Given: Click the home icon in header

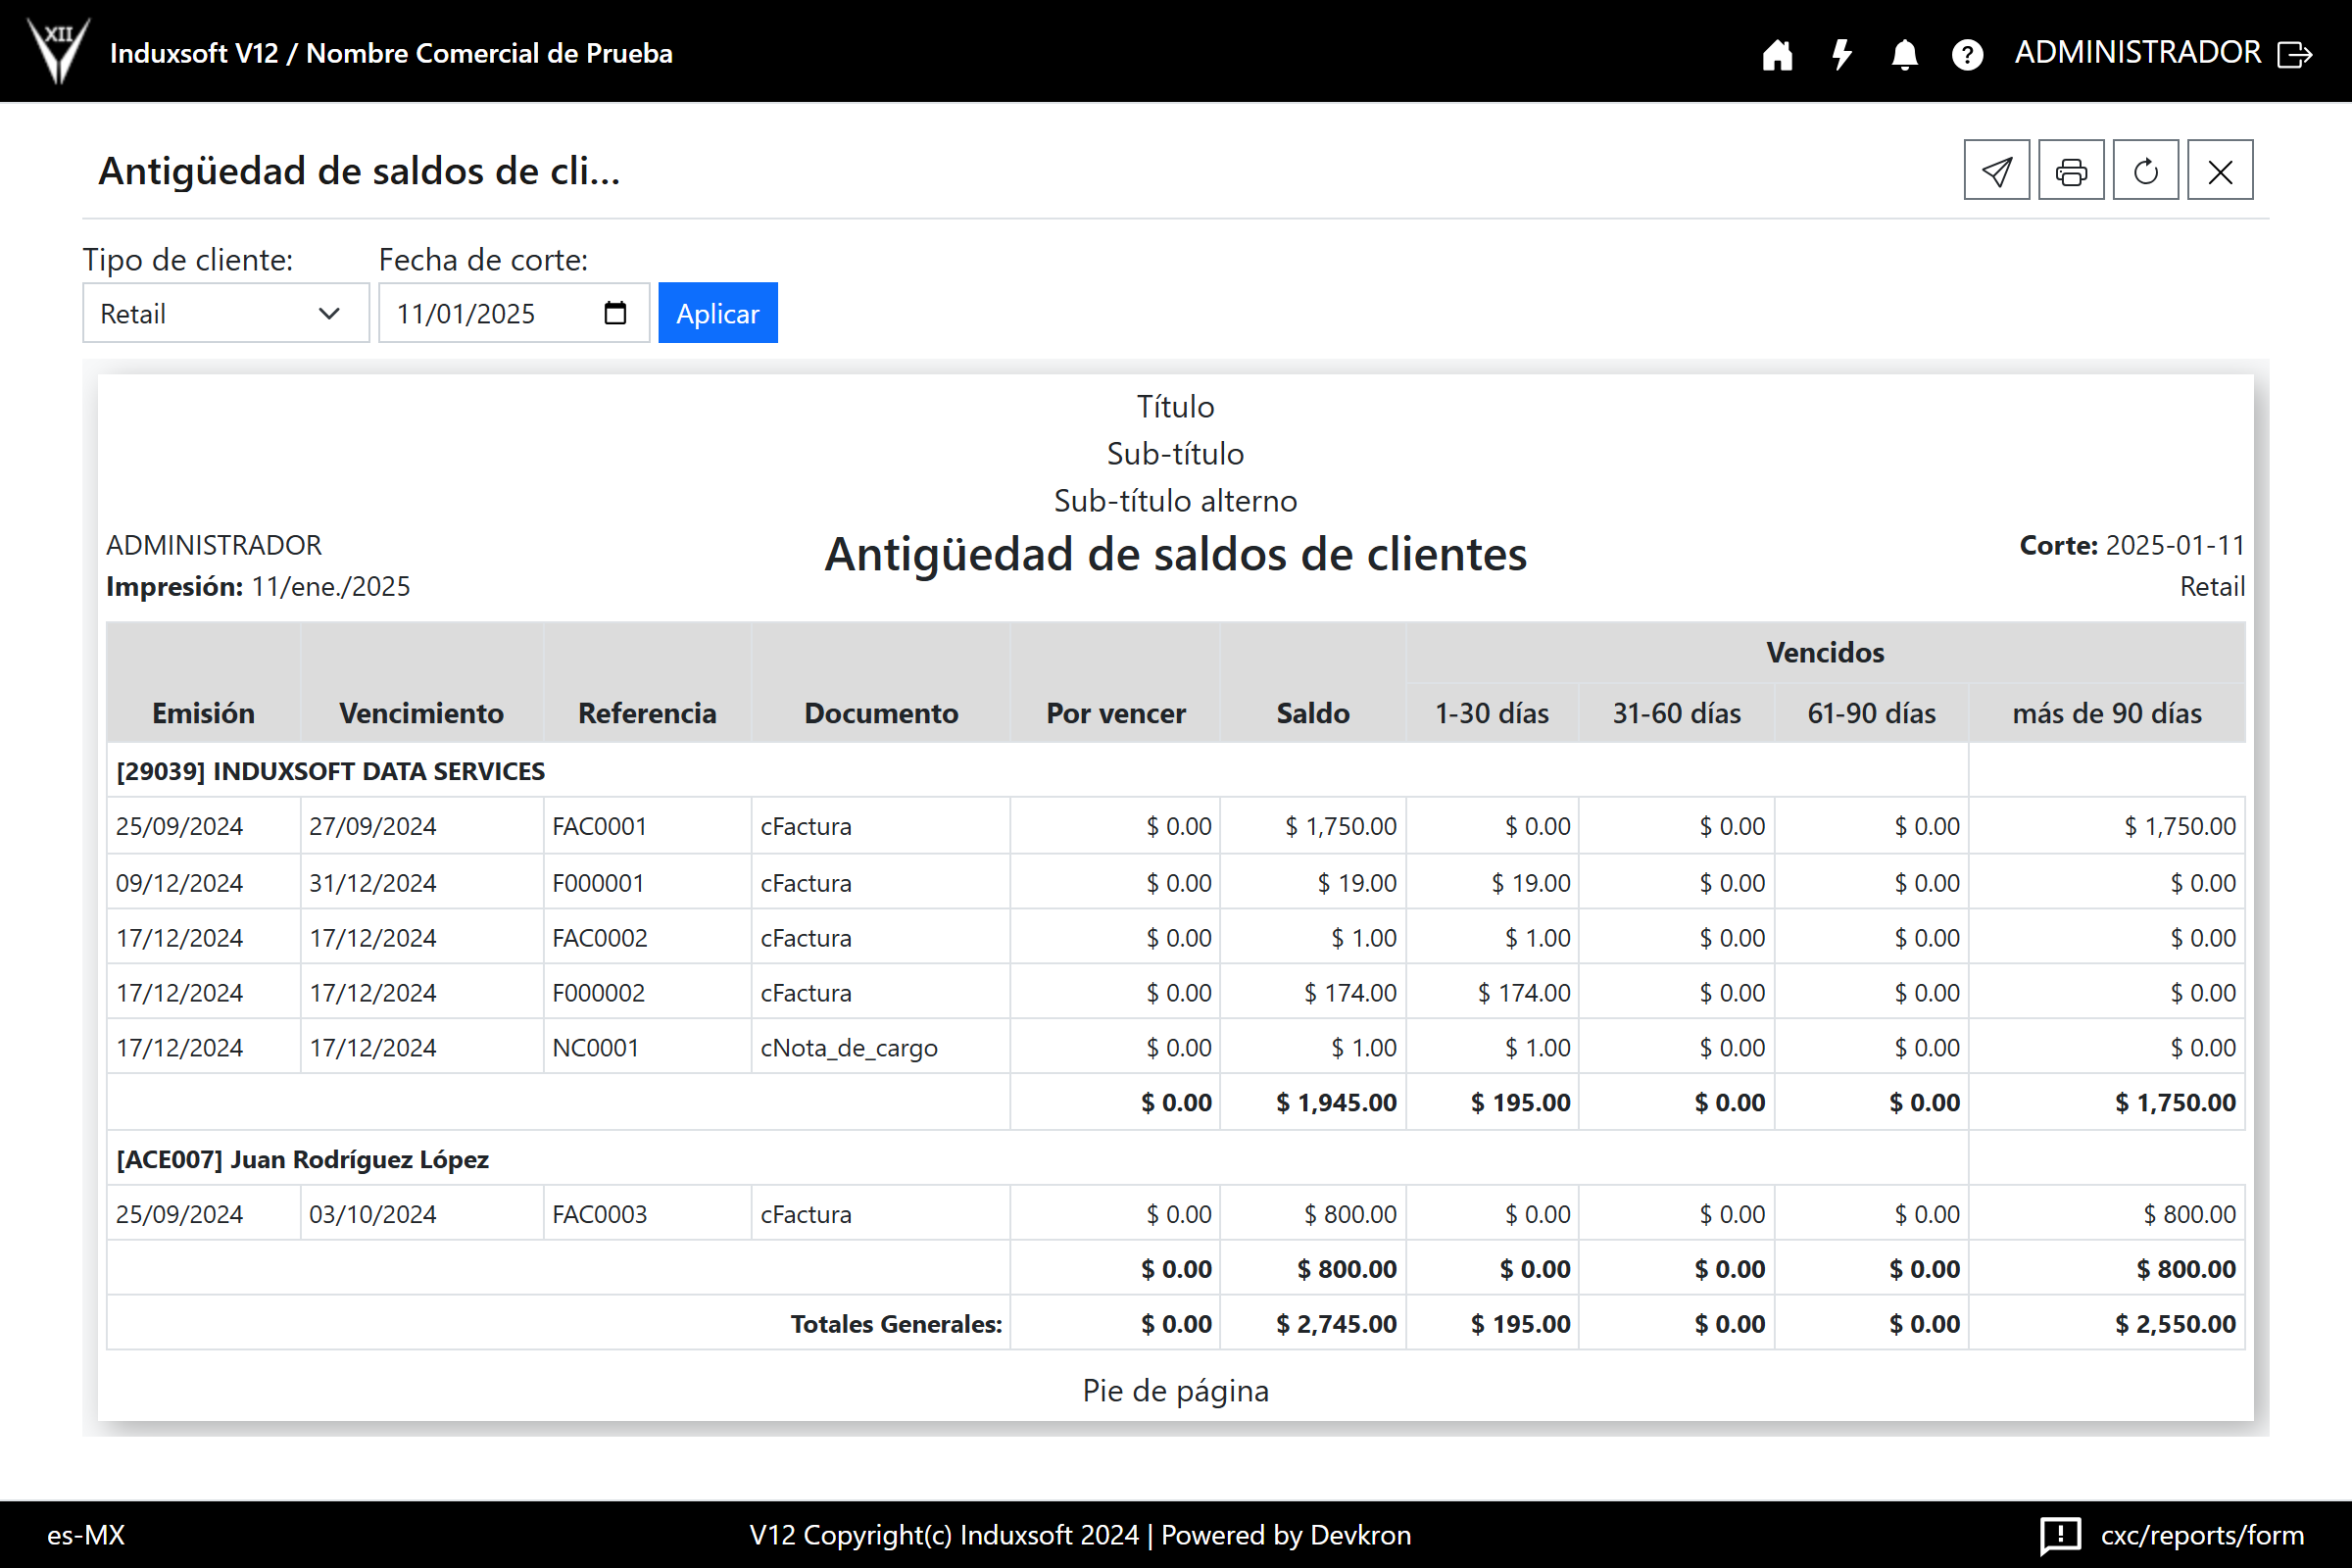Looking at the screenshot, I should click(1777, 54).
